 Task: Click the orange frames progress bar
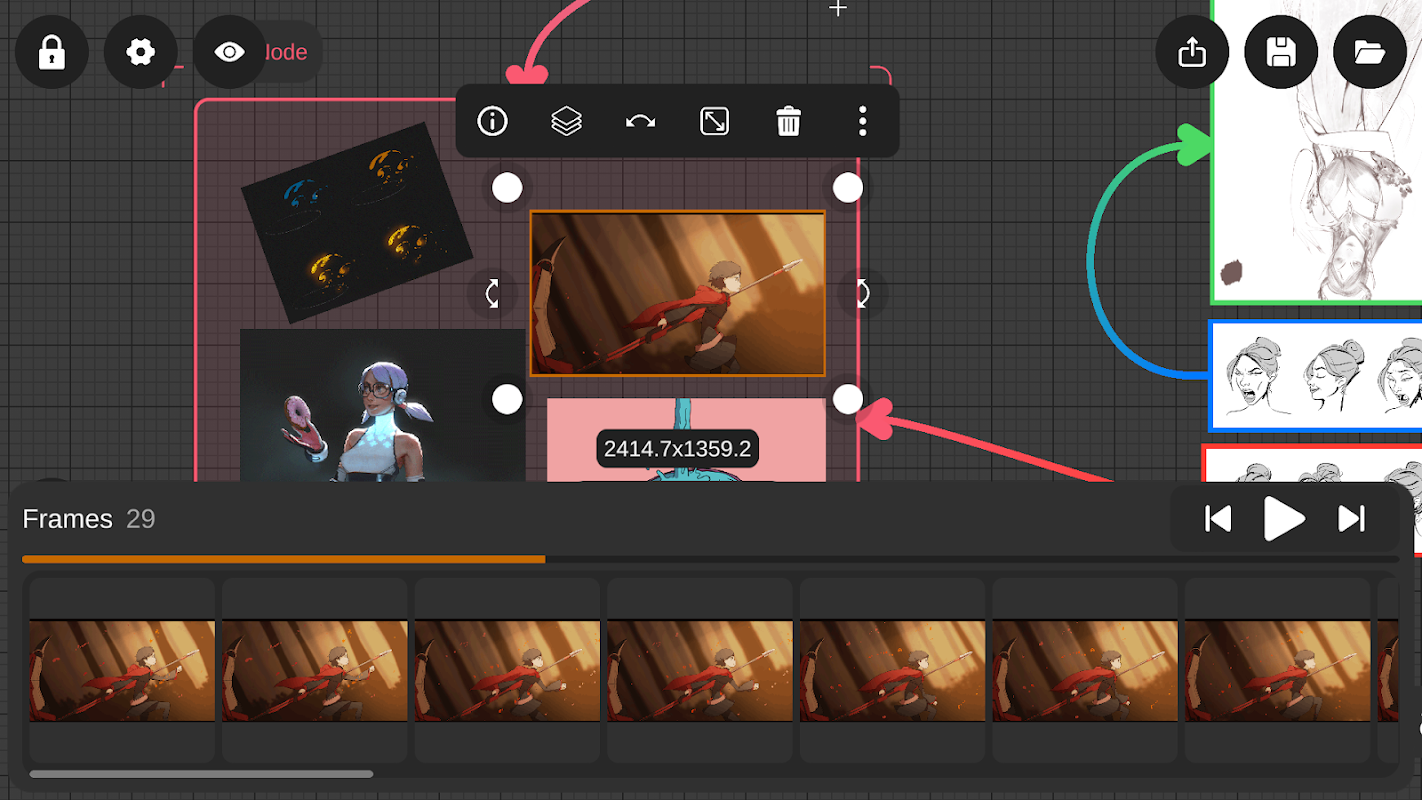(x=284, y=559)
